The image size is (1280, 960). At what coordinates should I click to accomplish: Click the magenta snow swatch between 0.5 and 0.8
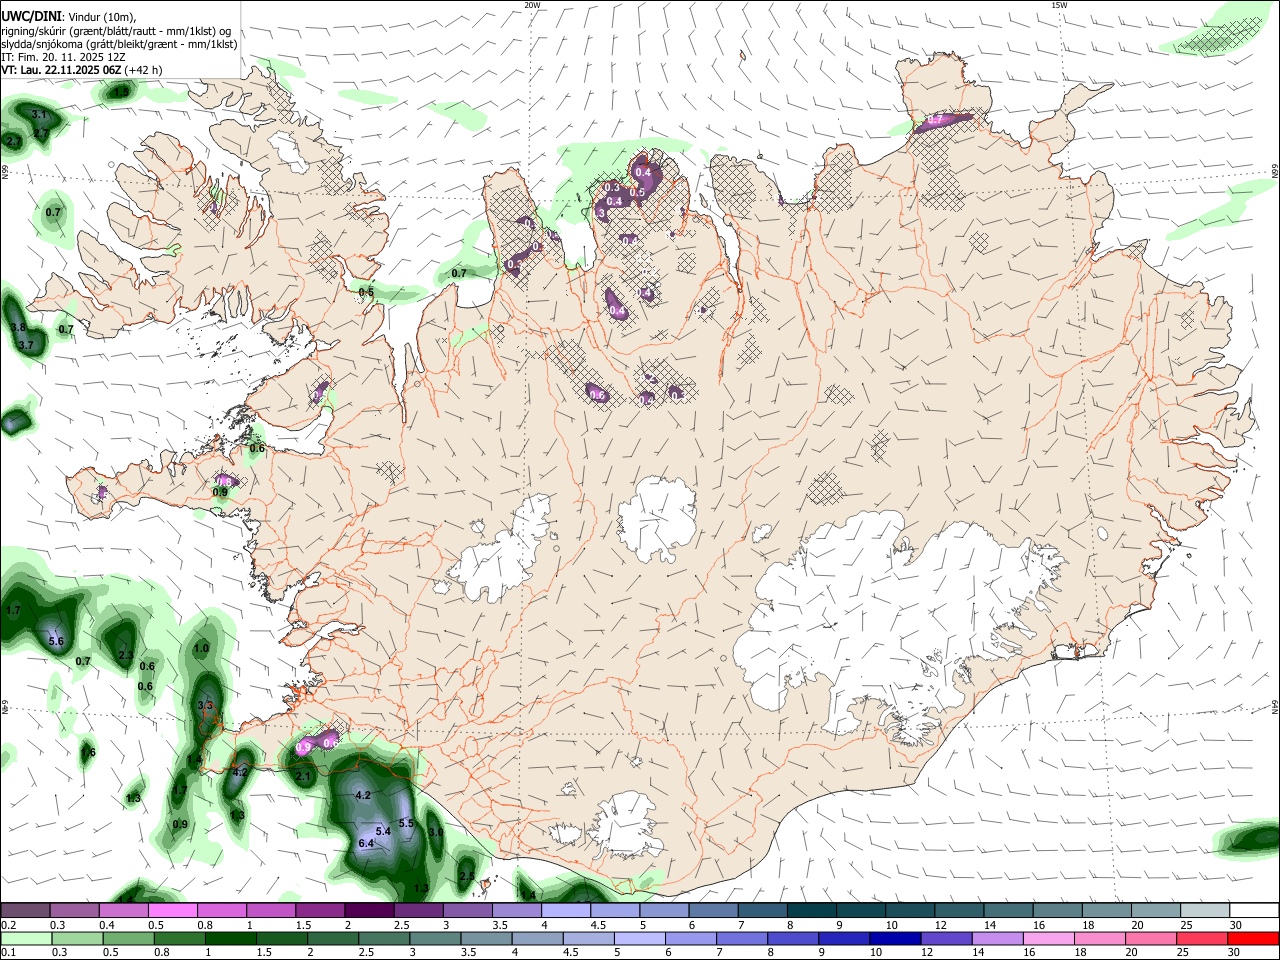coord(172,910)
